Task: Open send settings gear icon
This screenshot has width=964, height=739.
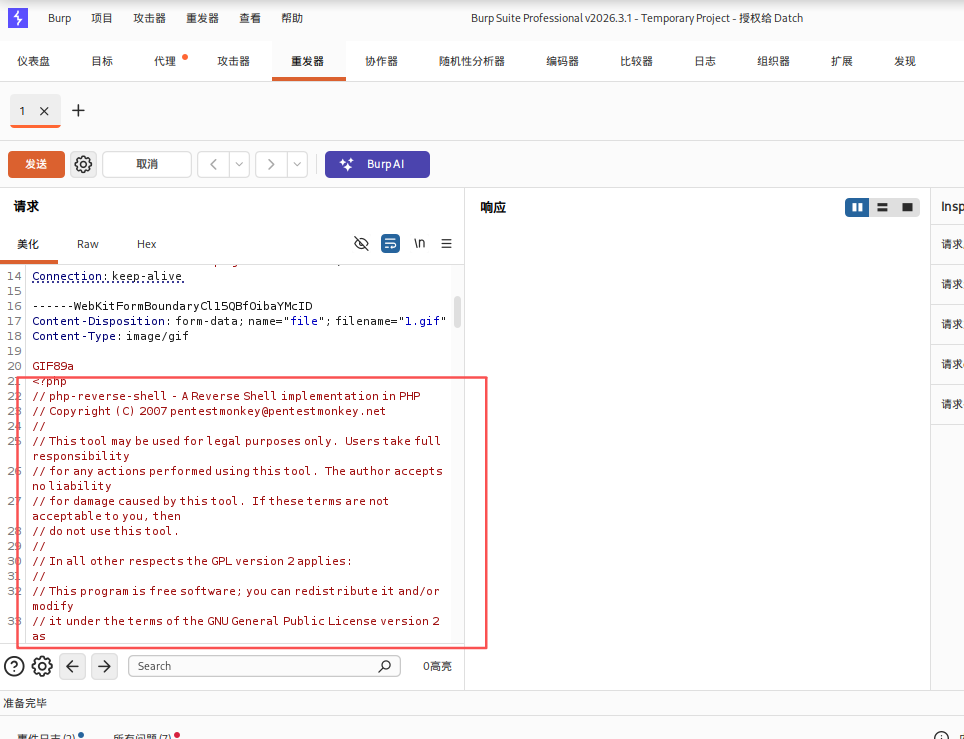Action: [x=83, y=164]
